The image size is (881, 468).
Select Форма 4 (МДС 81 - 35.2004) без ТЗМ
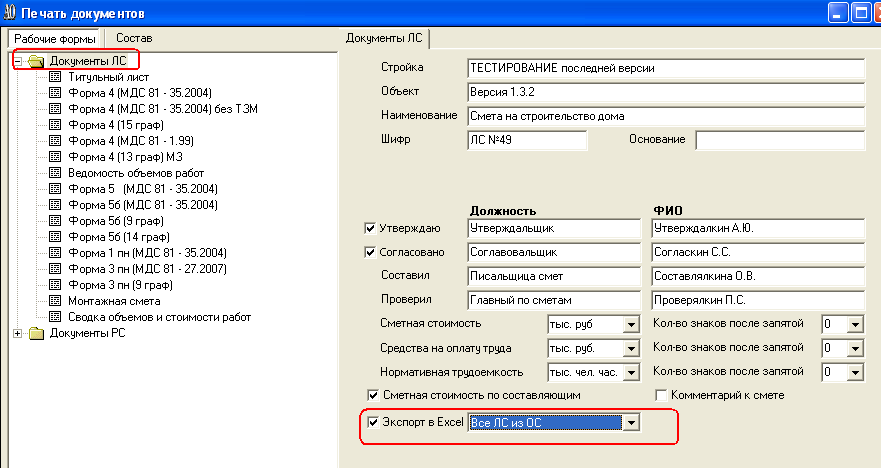click(x=163, y=109)
